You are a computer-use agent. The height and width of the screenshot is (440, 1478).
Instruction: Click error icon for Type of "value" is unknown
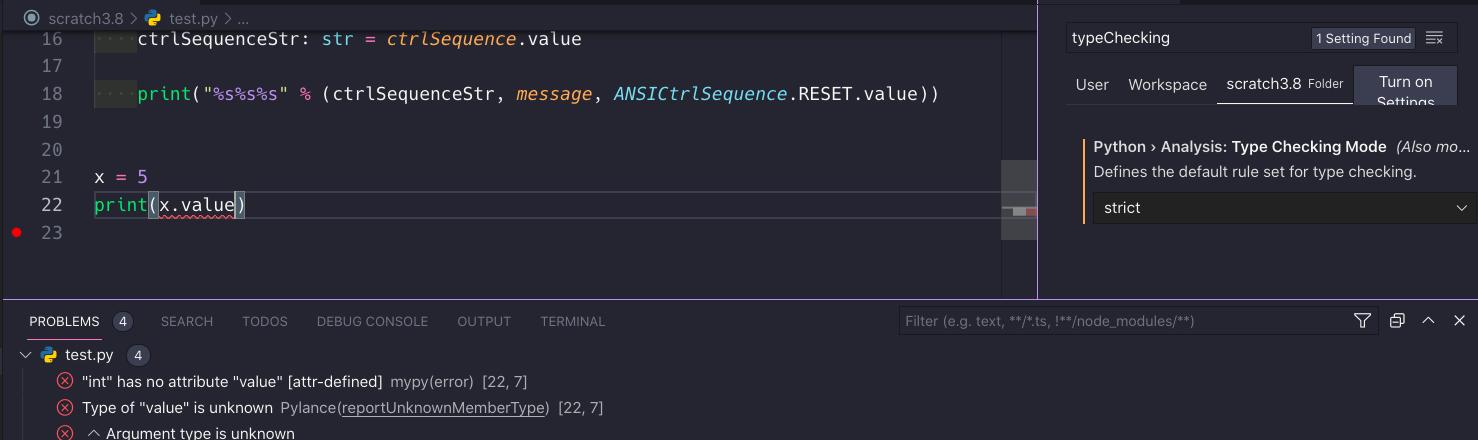click(65, 407)
